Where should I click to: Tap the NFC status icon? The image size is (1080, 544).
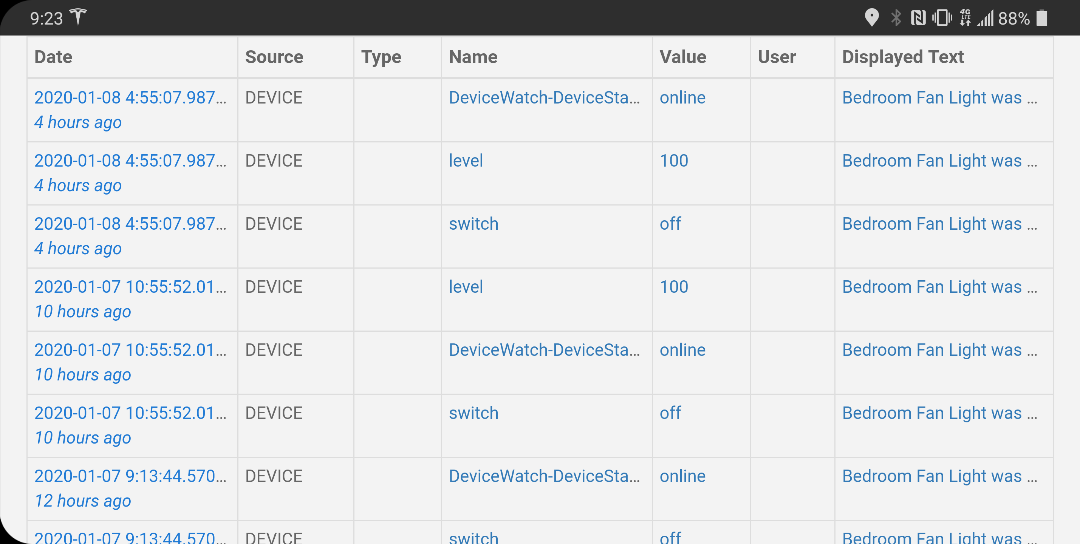(x=917, y=18)
